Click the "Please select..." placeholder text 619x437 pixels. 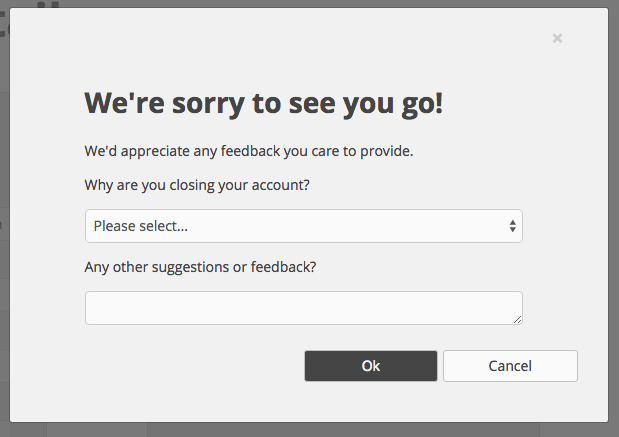141,226
